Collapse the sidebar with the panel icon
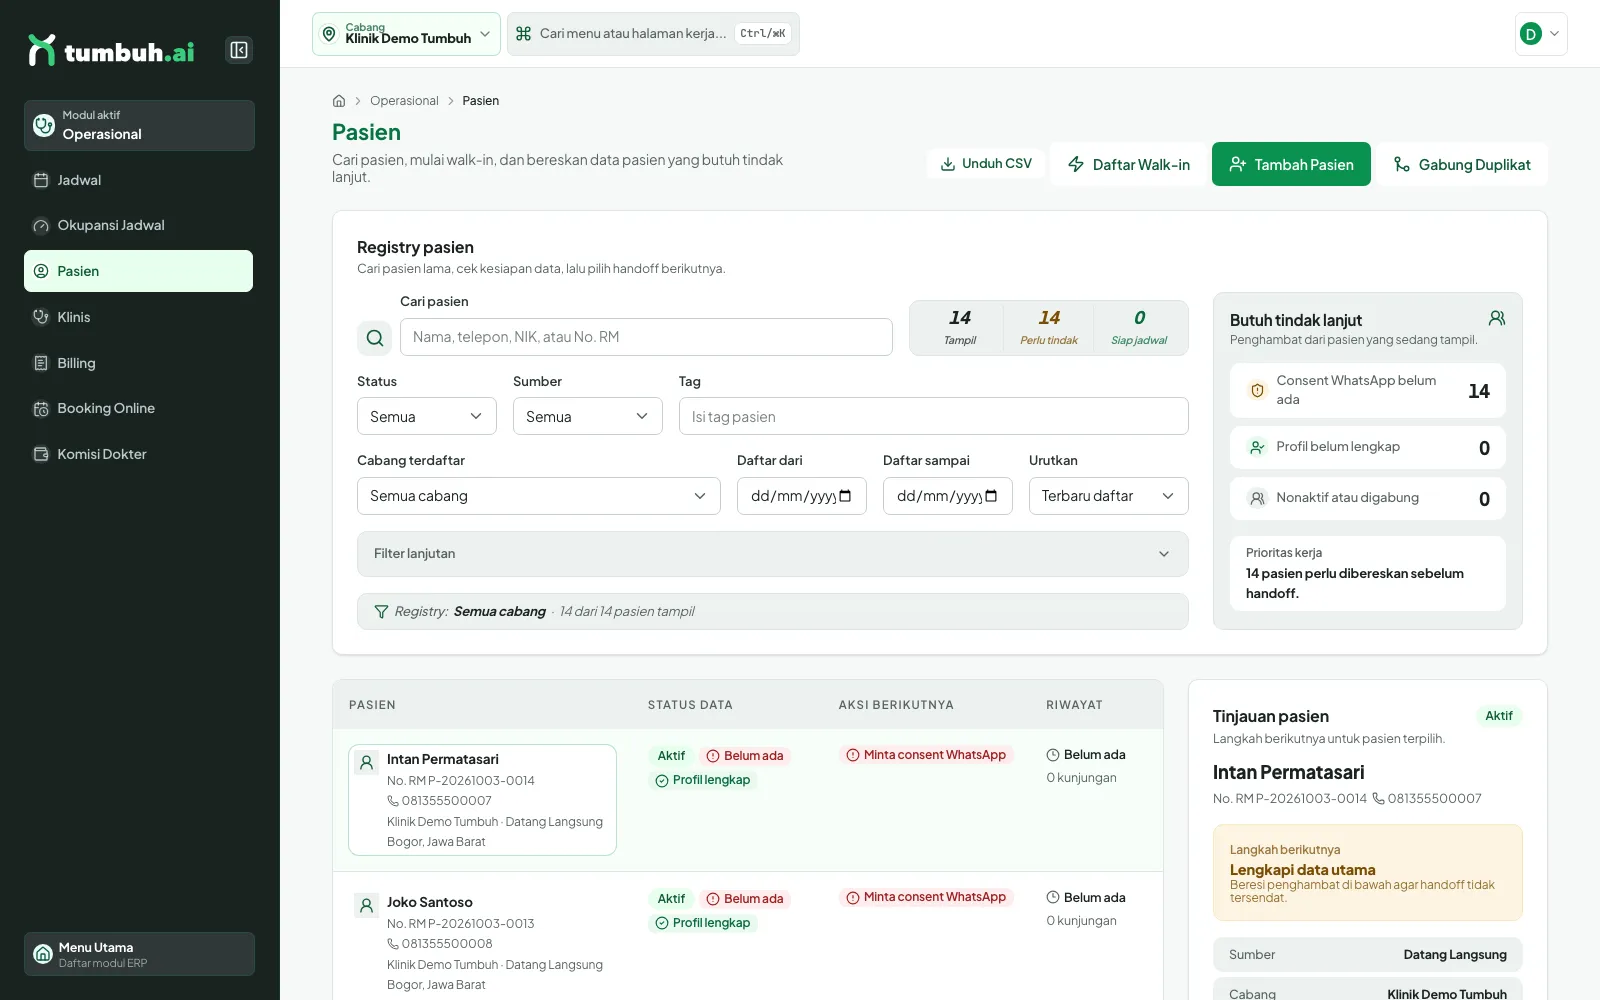 [x=239, y=50]
